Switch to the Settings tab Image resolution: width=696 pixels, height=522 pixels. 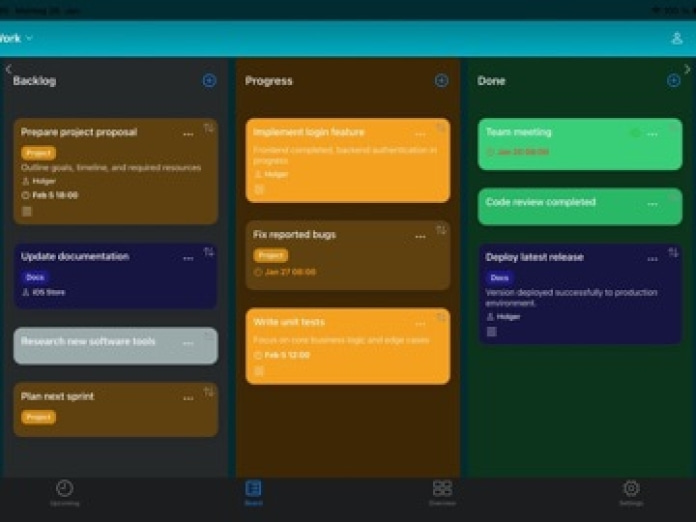[631, 493]
